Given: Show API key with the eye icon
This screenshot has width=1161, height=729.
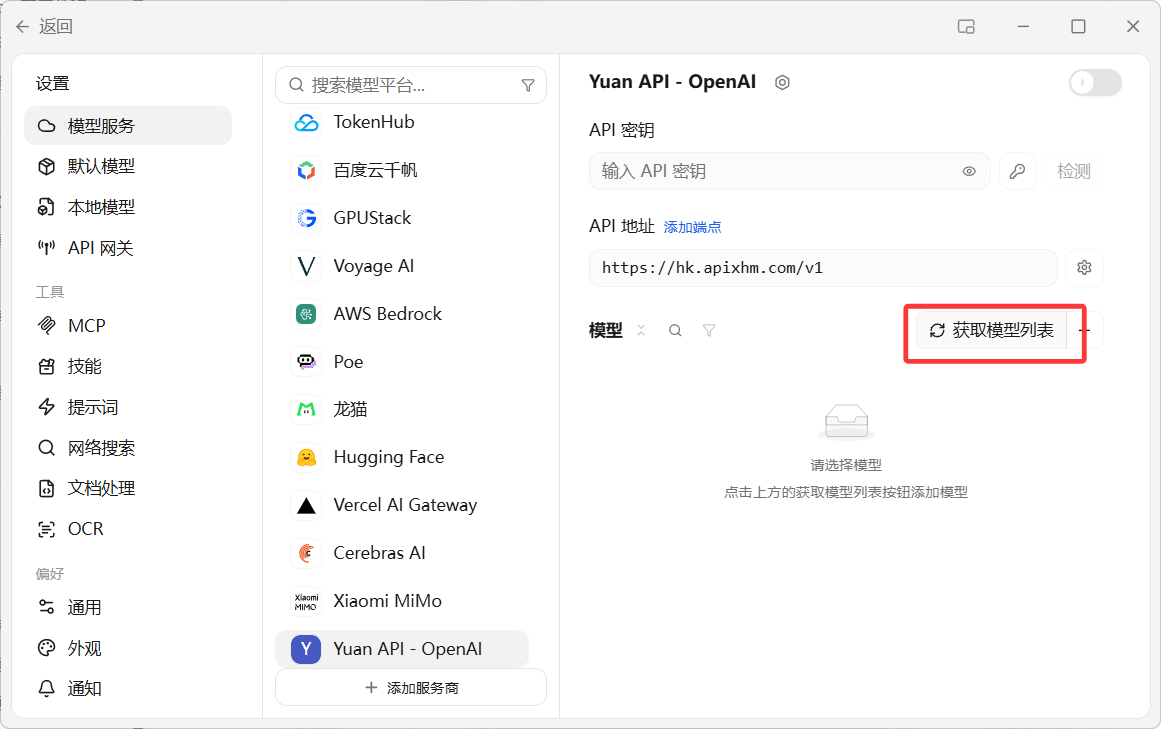Looking at the screenshot, I should pyautogui.click(x=968, y=172).
